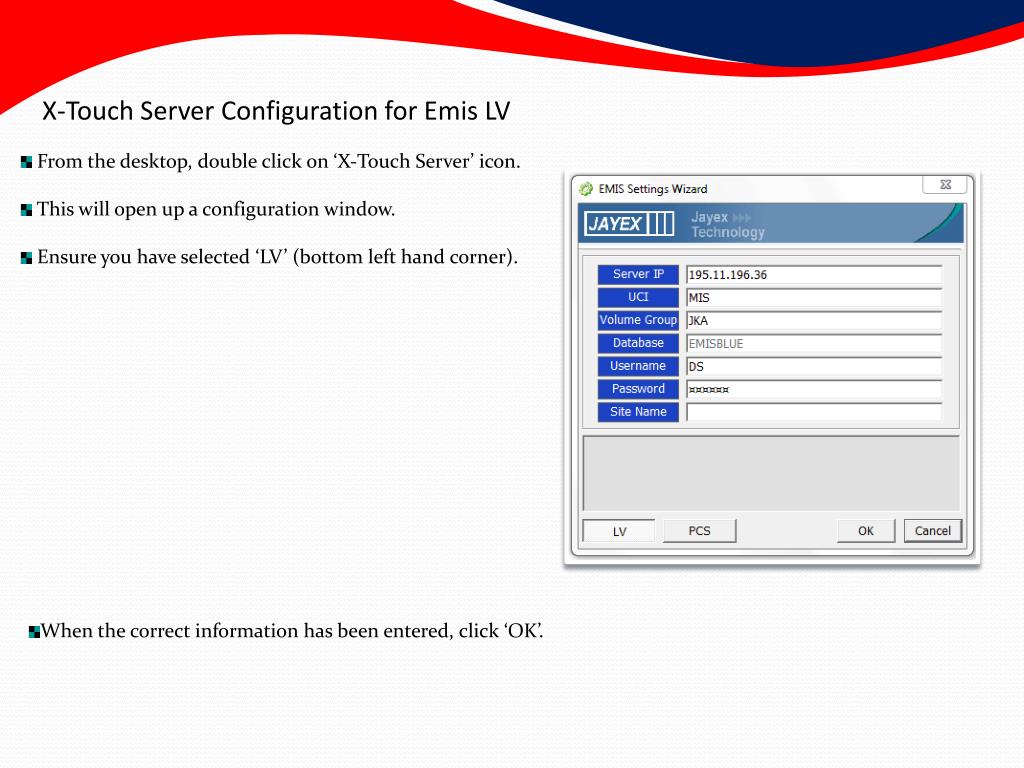
Task: Click the EMIS Settings Wizard title icon
Action: pos(586,189)
